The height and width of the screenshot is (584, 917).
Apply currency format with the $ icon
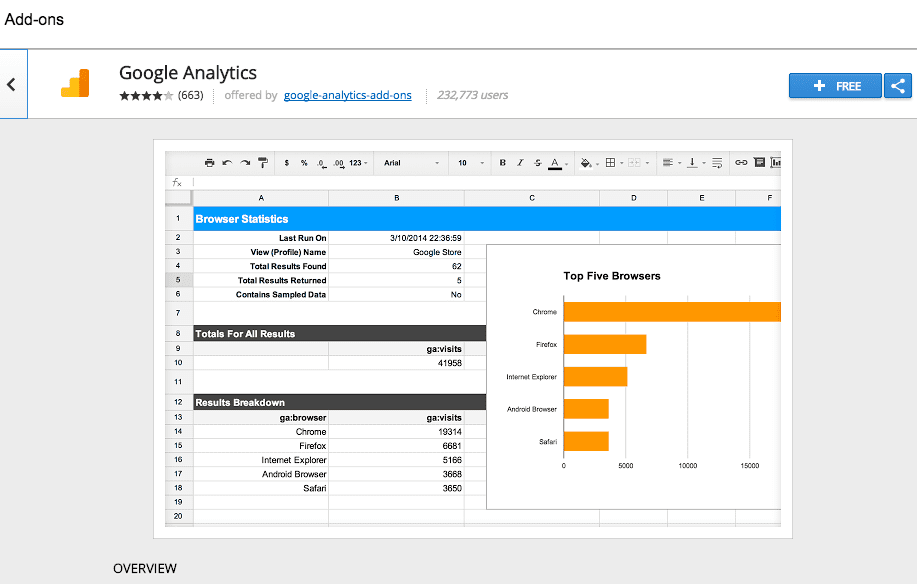pos(287,163)
